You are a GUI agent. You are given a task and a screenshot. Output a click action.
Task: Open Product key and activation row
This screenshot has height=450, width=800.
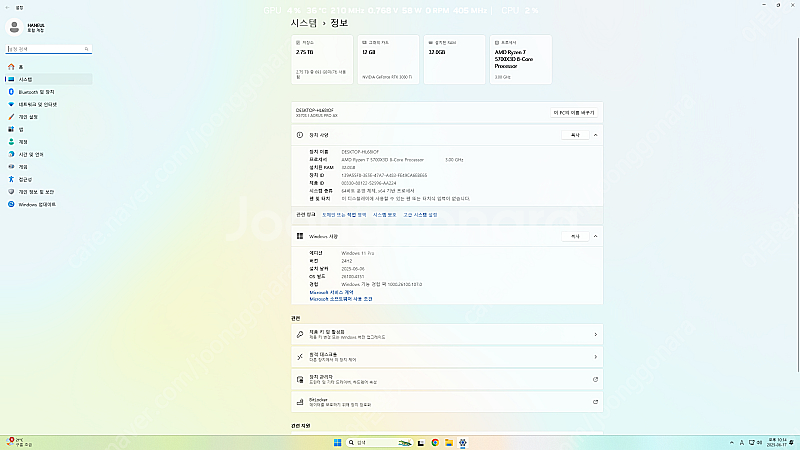[447, 335]
